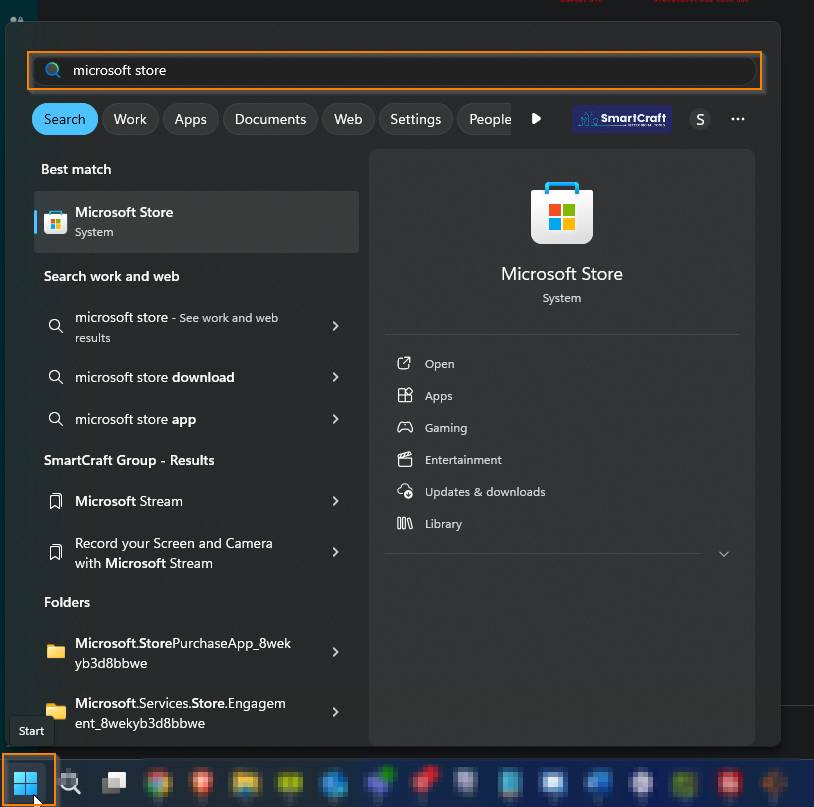Viewport: 814px width, 807px height.
Task: Click the SmartCraft organization logo
Action: pyautogui.click(x=622, y=119)
